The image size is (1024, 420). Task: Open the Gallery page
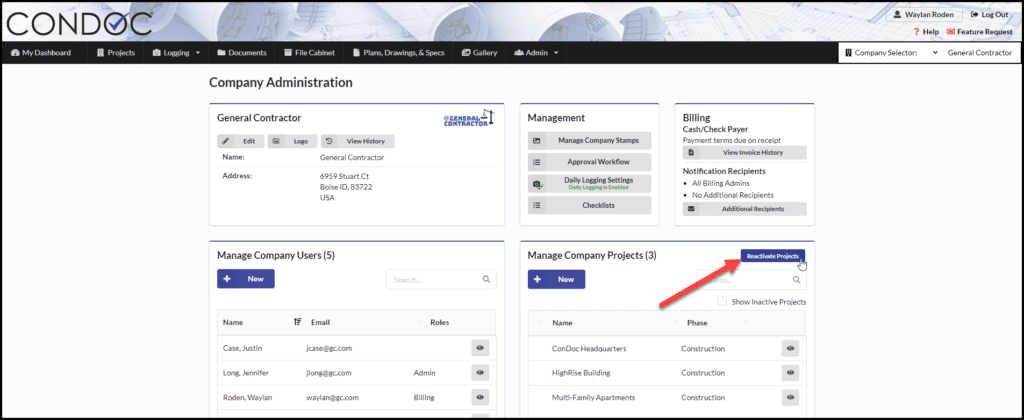(x=479, y=53)
